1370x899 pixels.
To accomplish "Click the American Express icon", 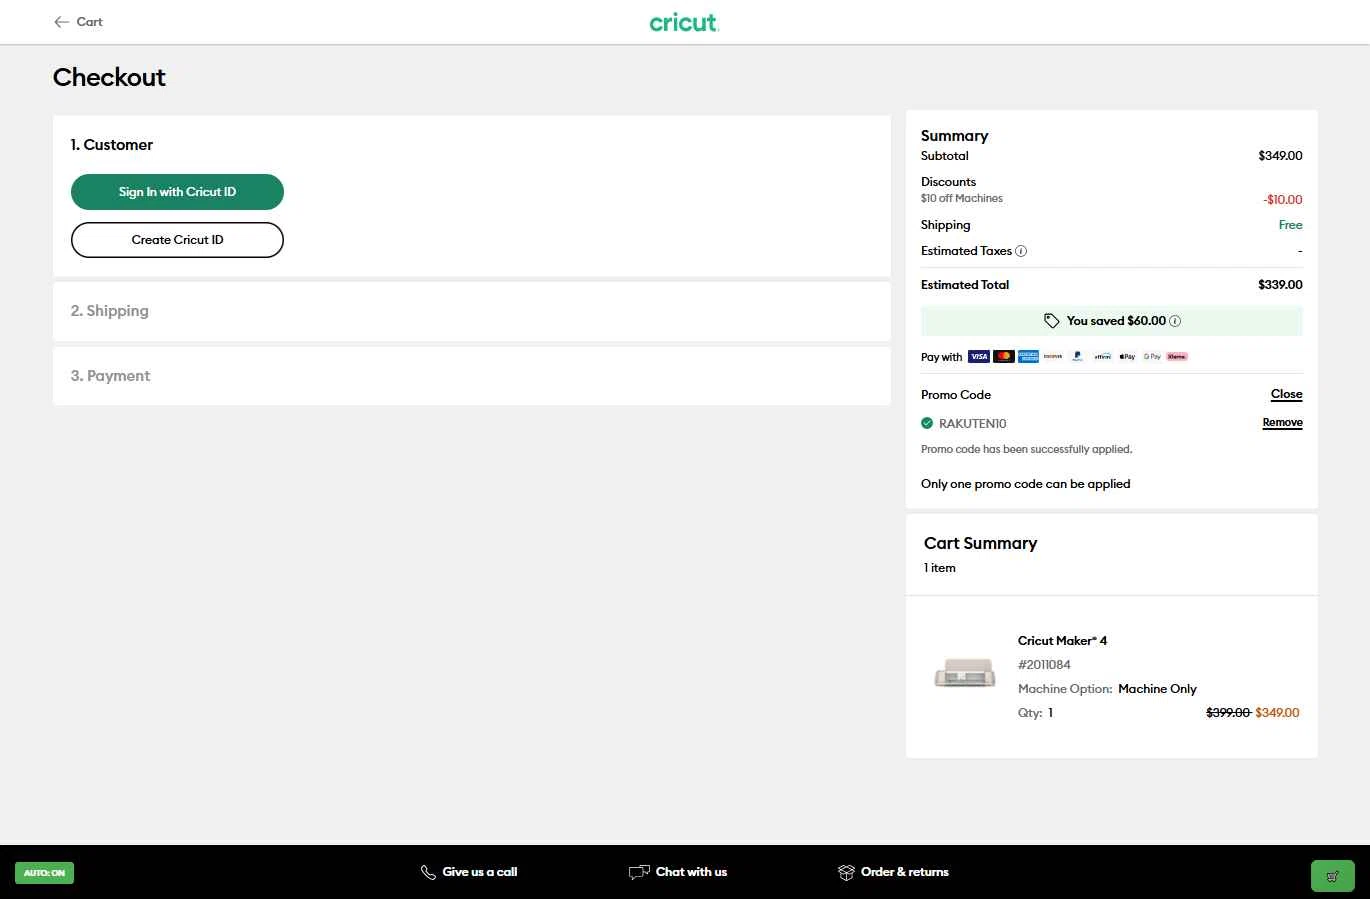I will click(1028, 356).
